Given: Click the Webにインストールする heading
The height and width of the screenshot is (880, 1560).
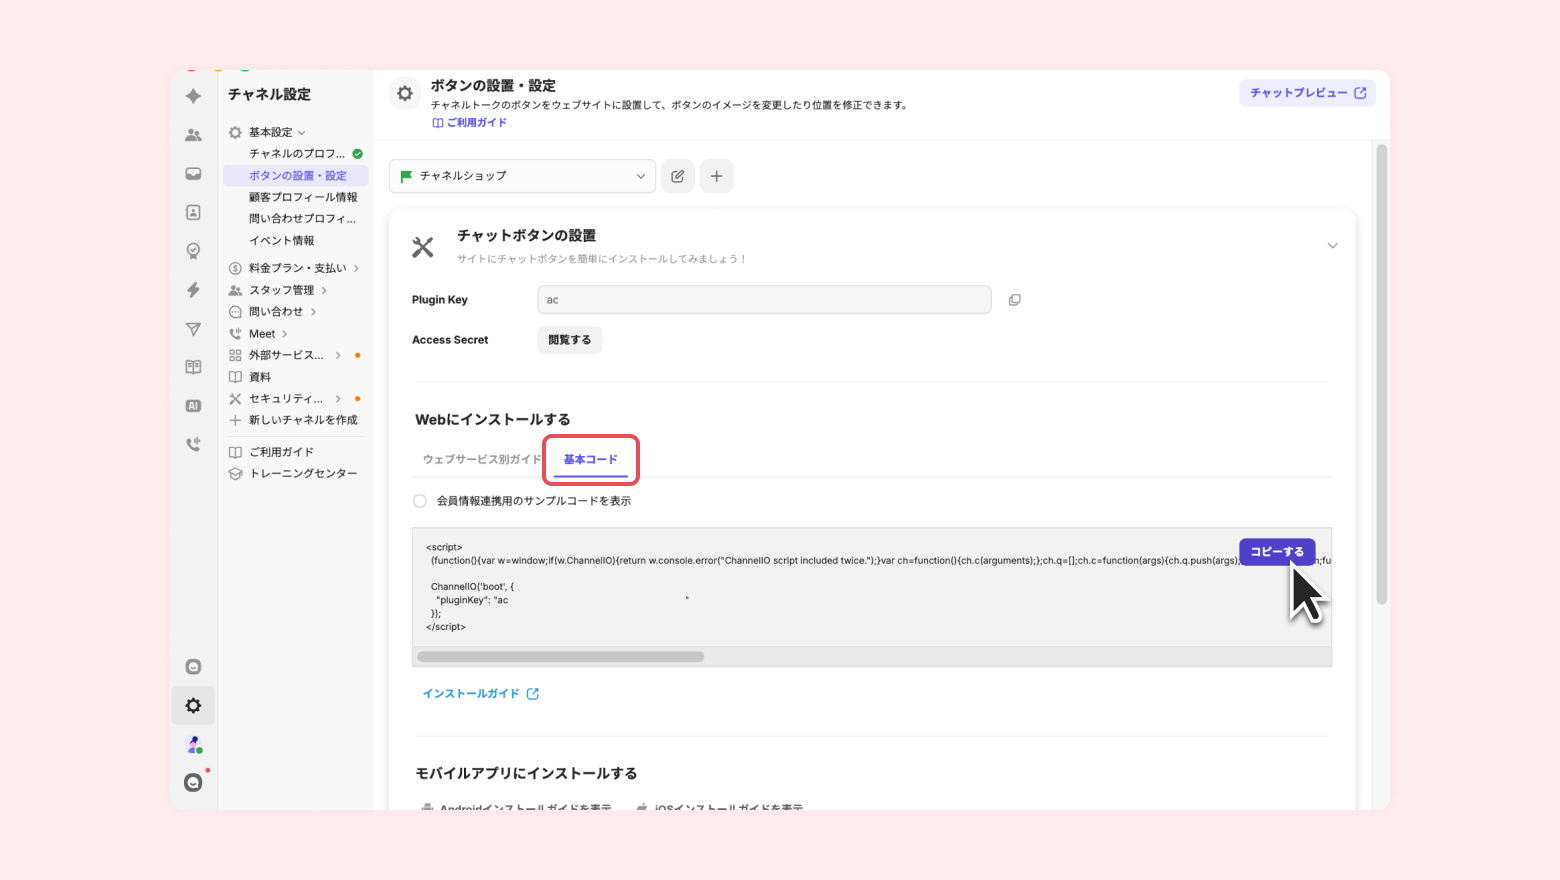Looking at the screenshot, I should (x=493, y=420).
